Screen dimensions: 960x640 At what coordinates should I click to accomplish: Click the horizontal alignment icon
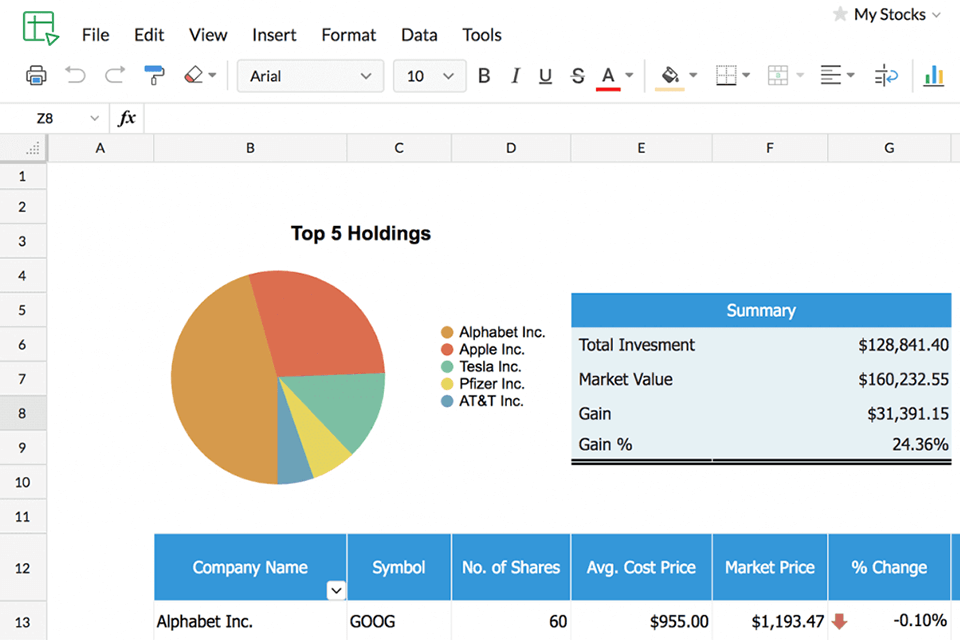coord(830,75)
